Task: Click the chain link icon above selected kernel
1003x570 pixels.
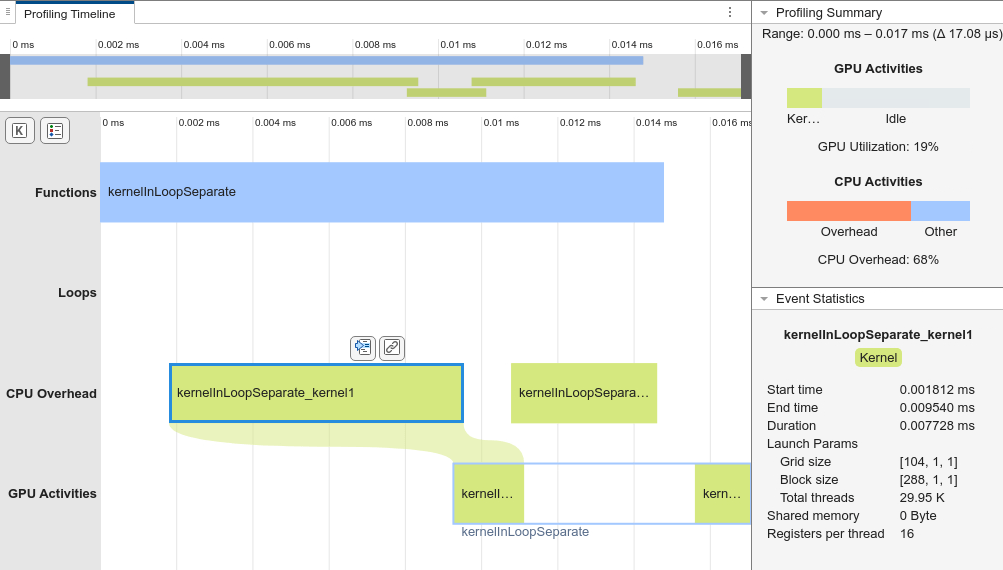Action: (392, 347)
